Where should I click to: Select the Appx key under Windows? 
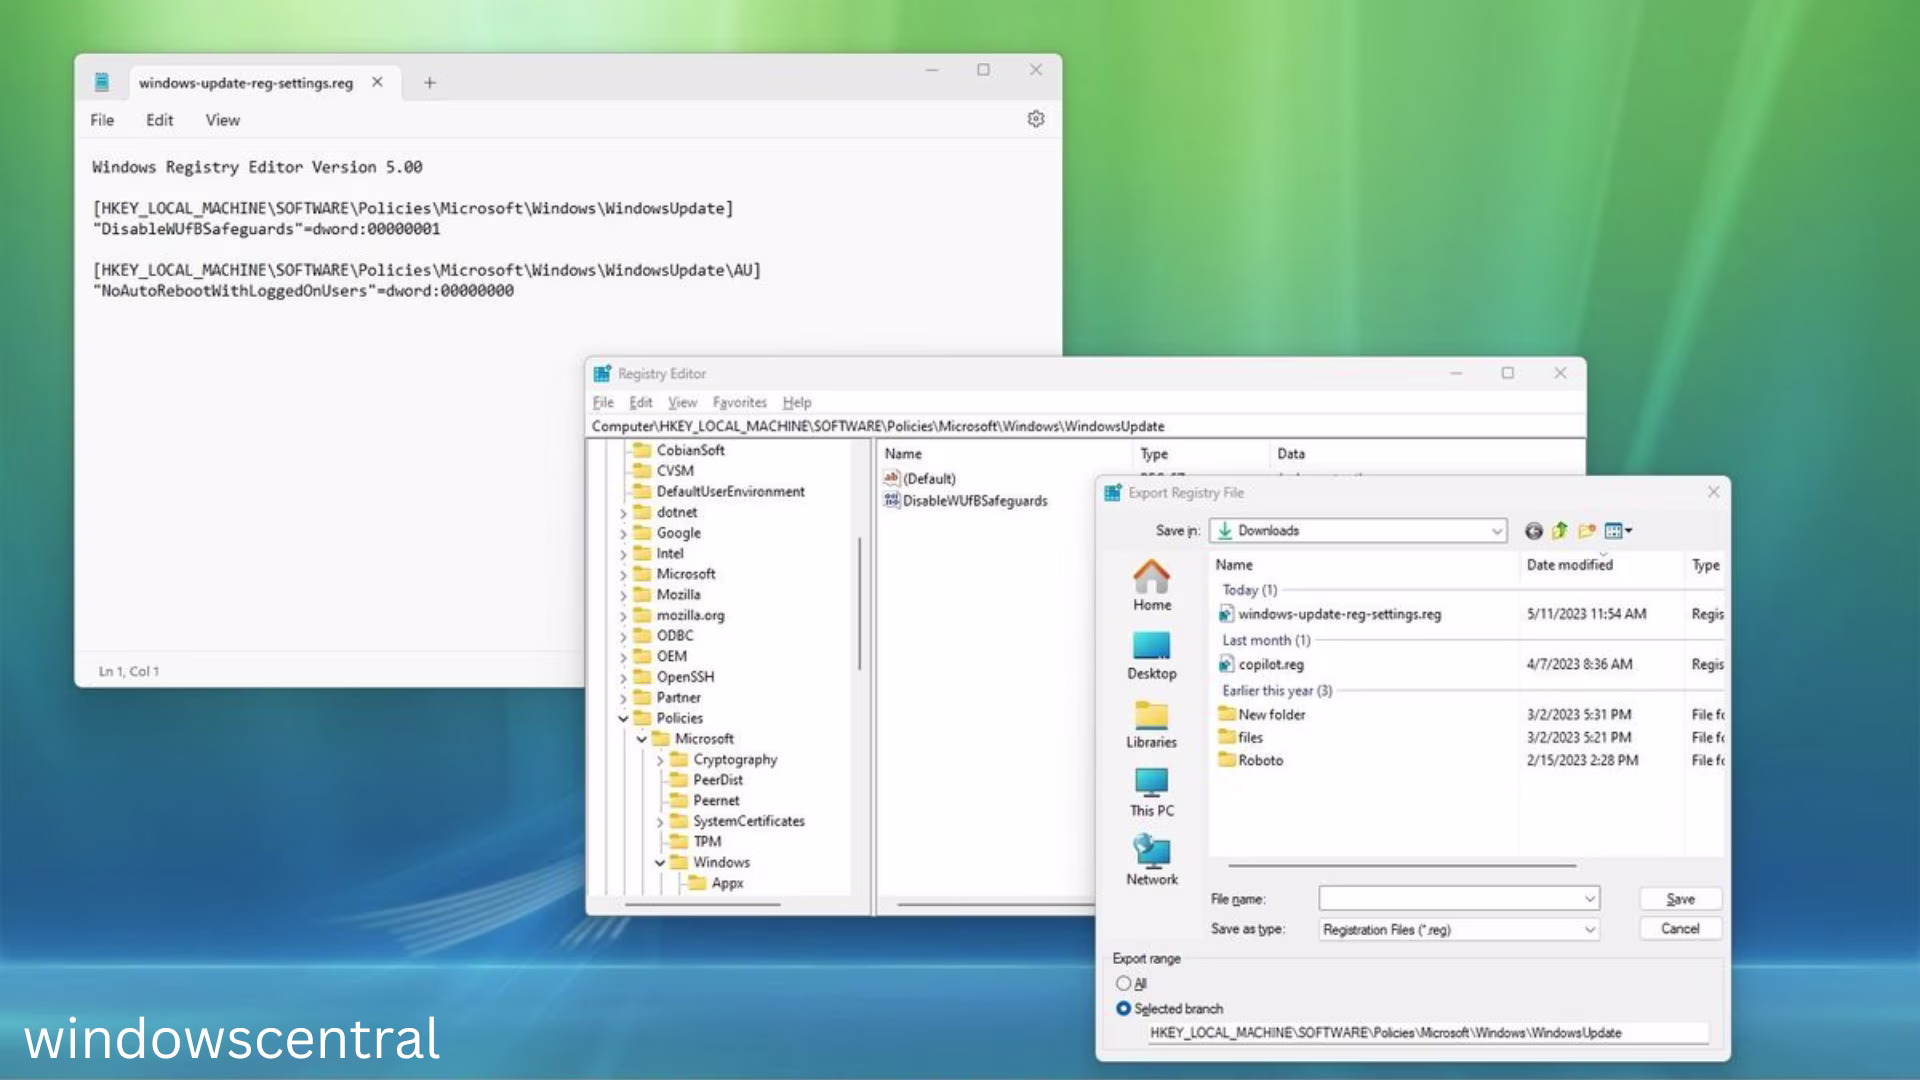[x=727, y=883]
